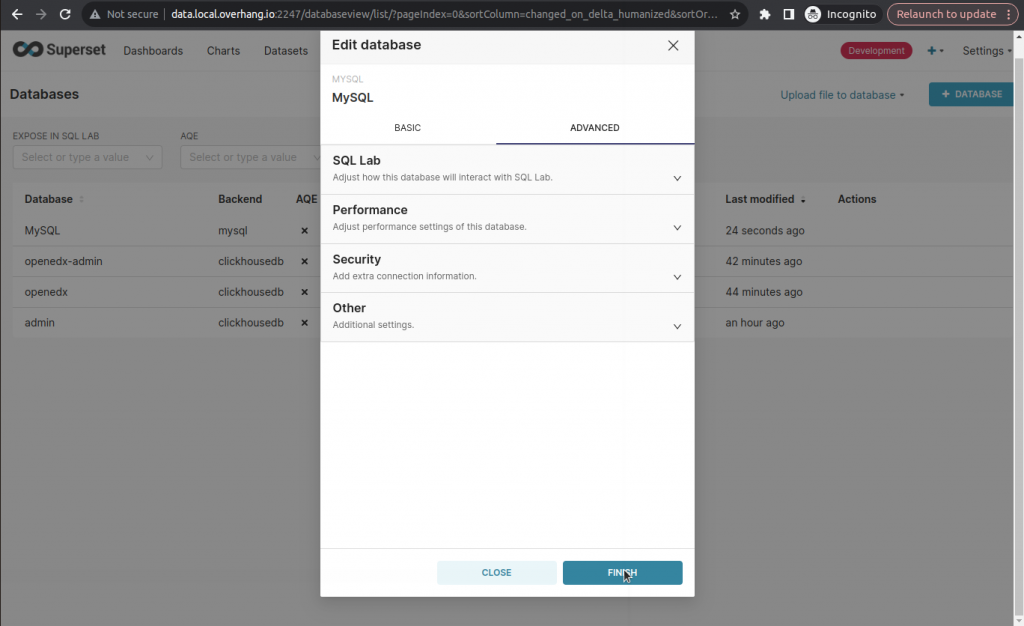Open Datasets in top navigation
This screenshot has width=1024, height=626.
(285, 50)
